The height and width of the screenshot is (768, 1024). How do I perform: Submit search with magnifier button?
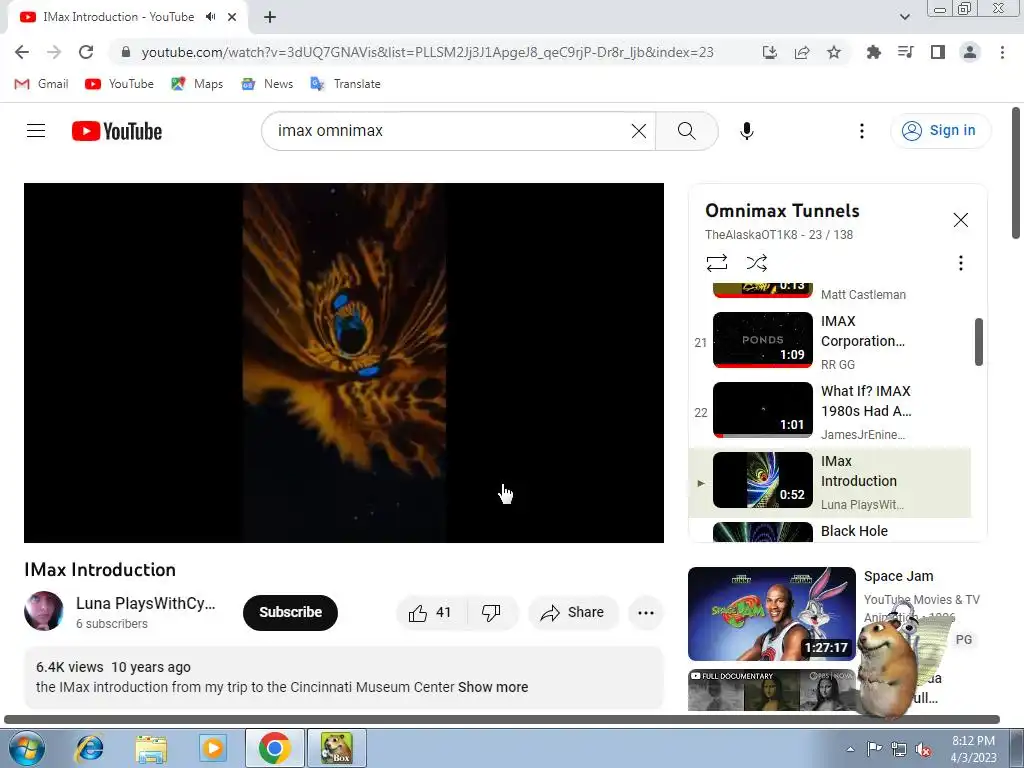pos(686,131)
